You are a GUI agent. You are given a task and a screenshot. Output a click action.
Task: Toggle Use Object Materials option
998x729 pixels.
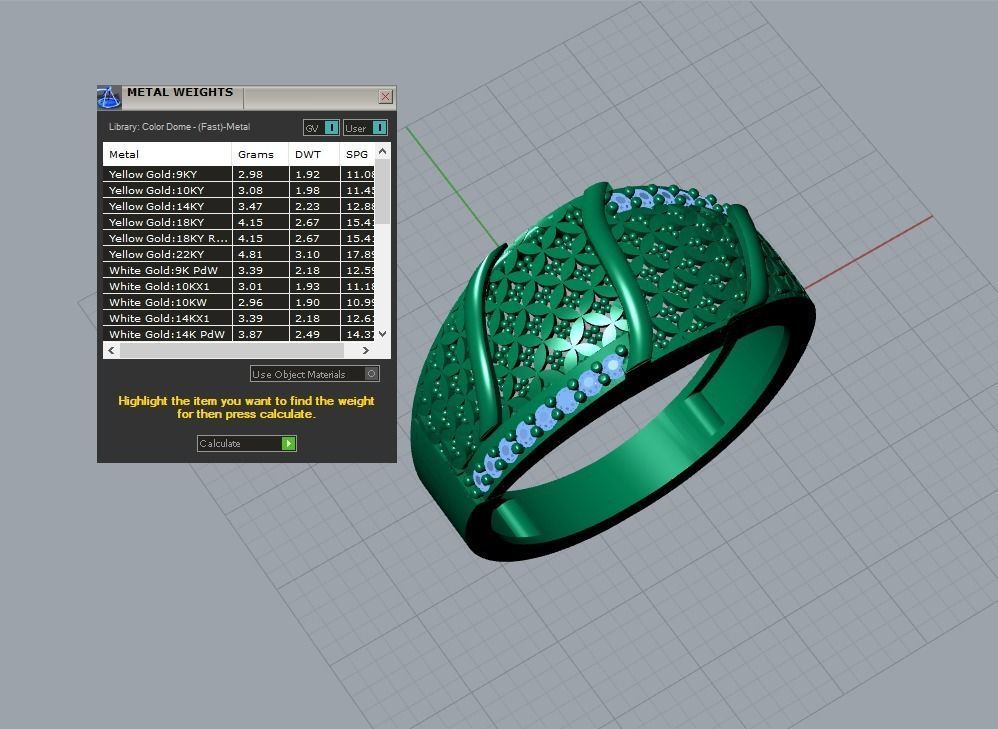[315, 374]
